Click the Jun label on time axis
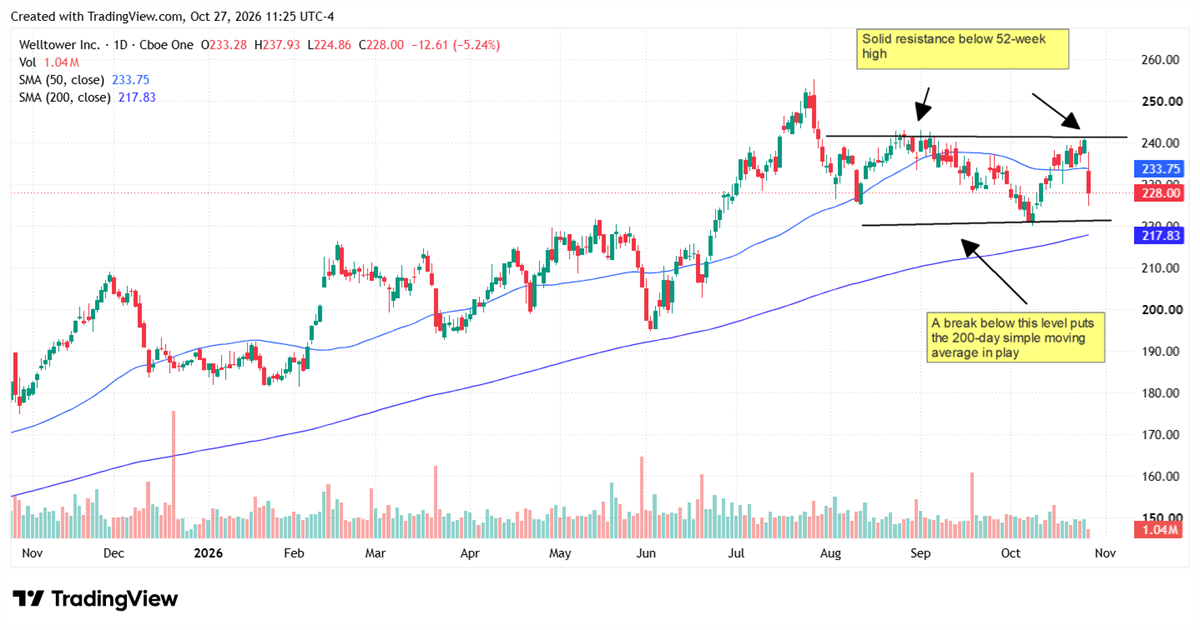The image size is (1200, 630). coord(646,552)
